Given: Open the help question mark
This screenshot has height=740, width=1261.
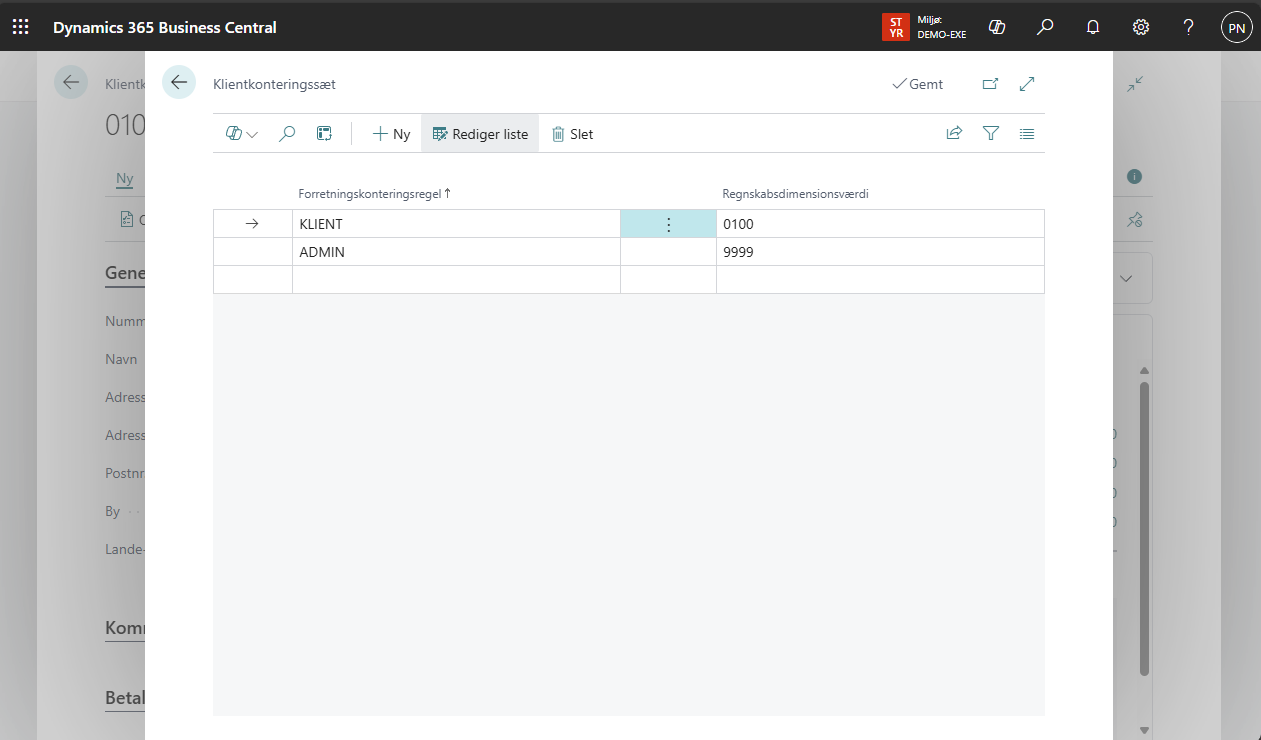Looking at the screenshot, I should click(1188, 27).
